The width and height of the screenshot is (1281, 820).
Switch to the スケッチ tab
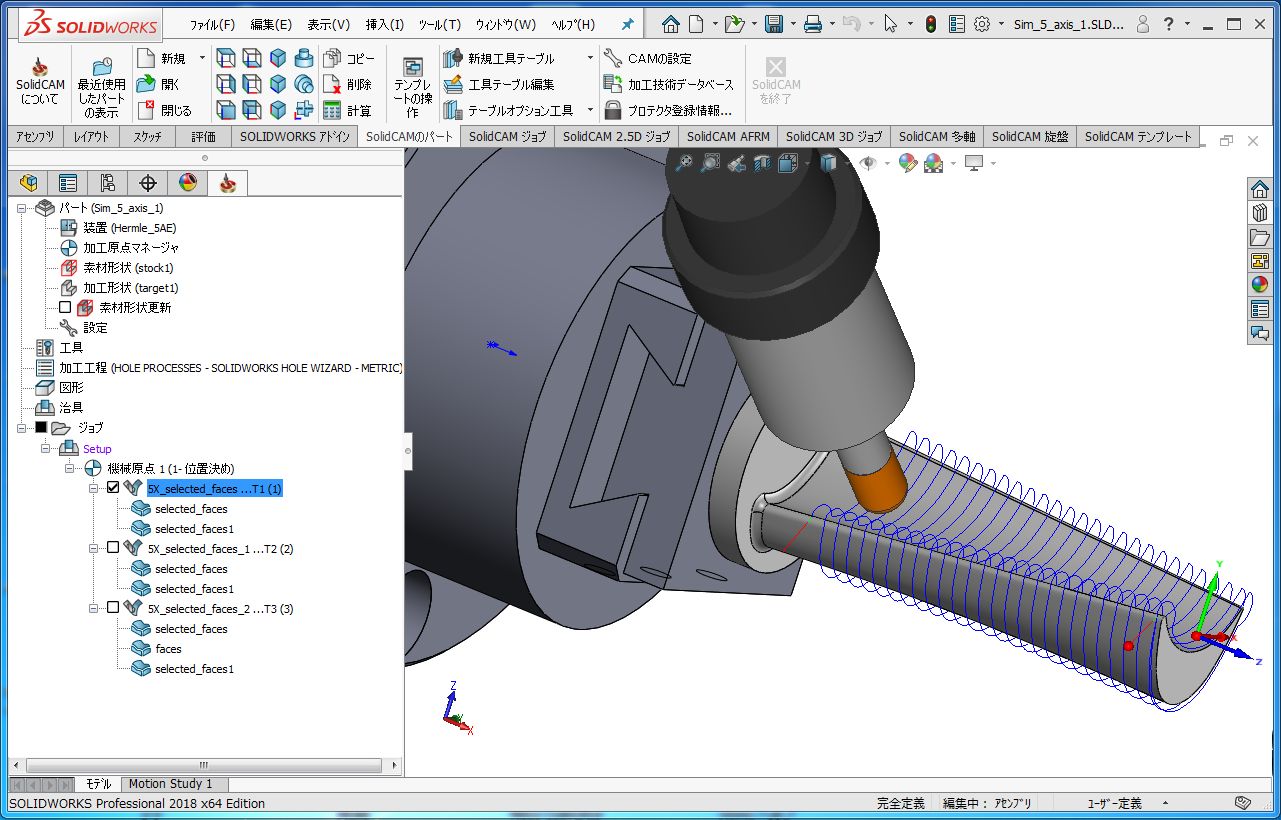[x=147, y=137]
